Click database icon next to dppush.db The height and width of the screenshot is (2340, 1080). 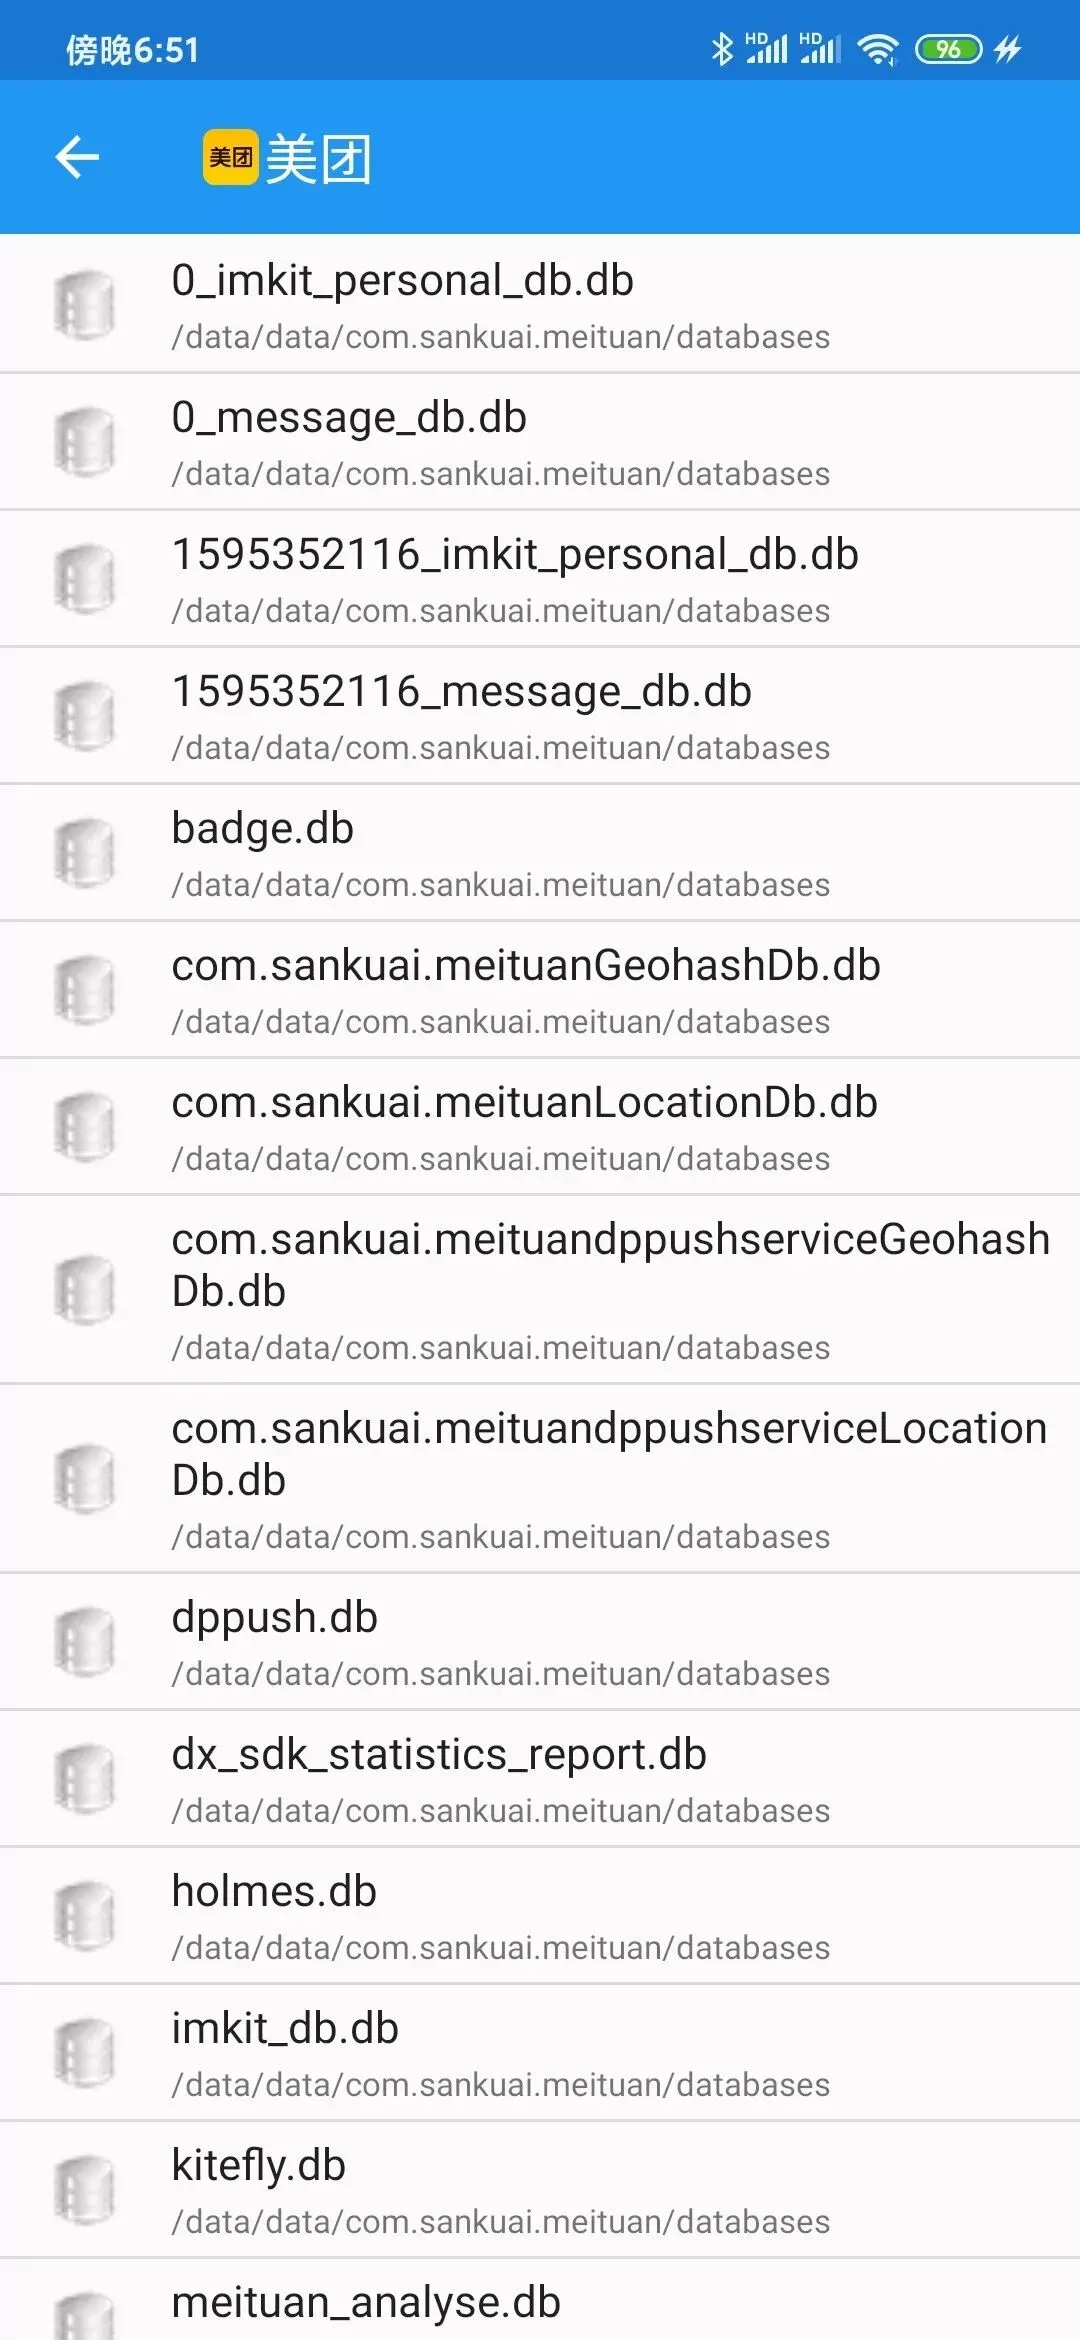85,1642
